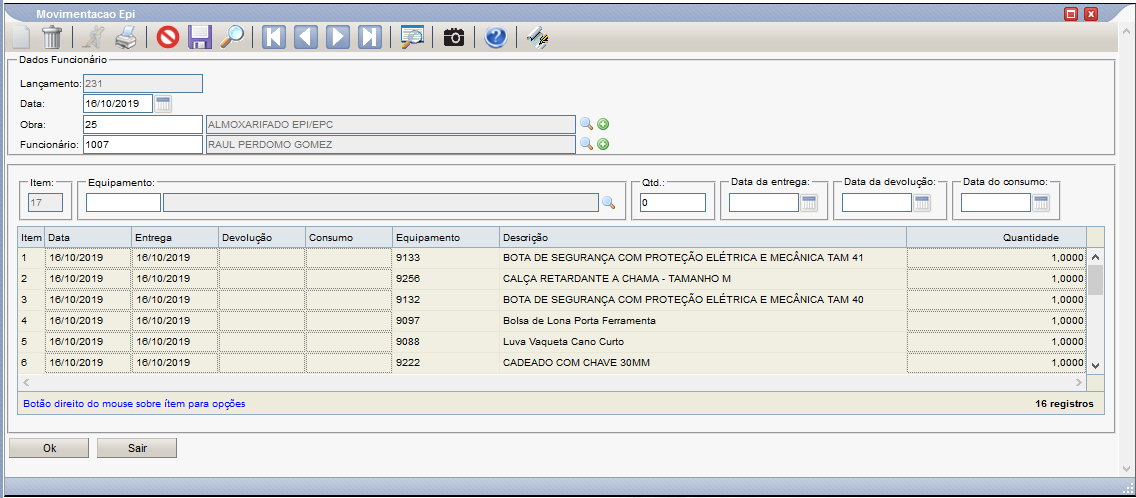The image size is (1136, 498).
Task: Click the pen signature toolbar icon
Action: tap(537, 37)
